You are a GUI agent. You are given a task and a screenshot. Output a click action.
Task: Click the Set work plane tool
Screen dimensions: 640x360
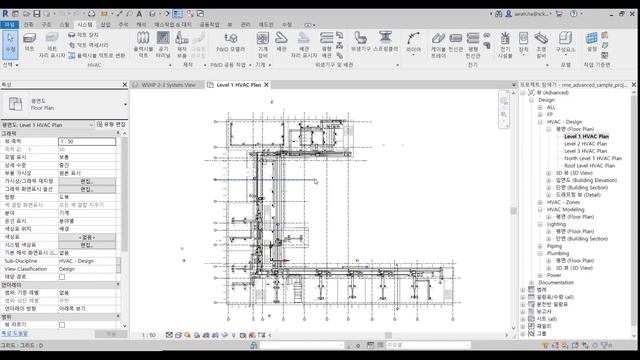[x=591, y=42]
